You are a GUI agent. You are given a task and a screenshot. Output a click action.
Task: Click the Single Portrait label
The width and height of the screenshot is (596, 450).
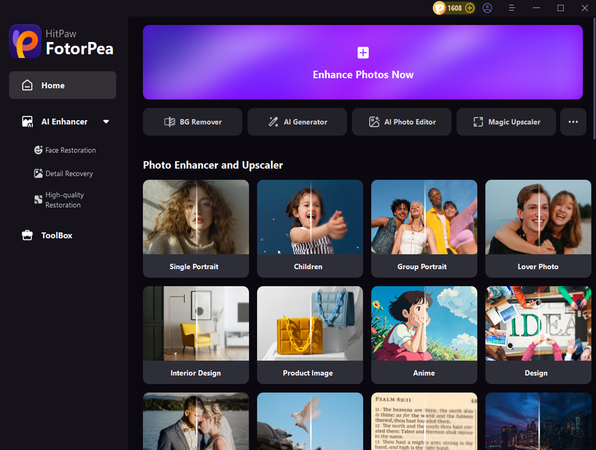(194, 266)
